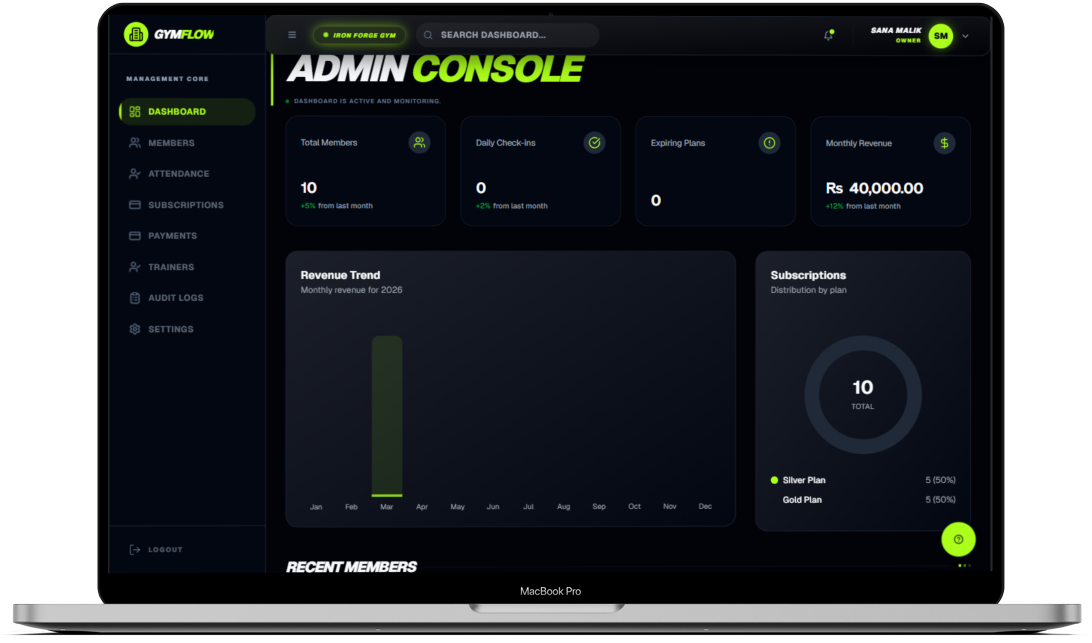Select Audit Logs menu item
Image resolution: width=1092 pixels, height=643 pixels.
click(x=175, y=298)
